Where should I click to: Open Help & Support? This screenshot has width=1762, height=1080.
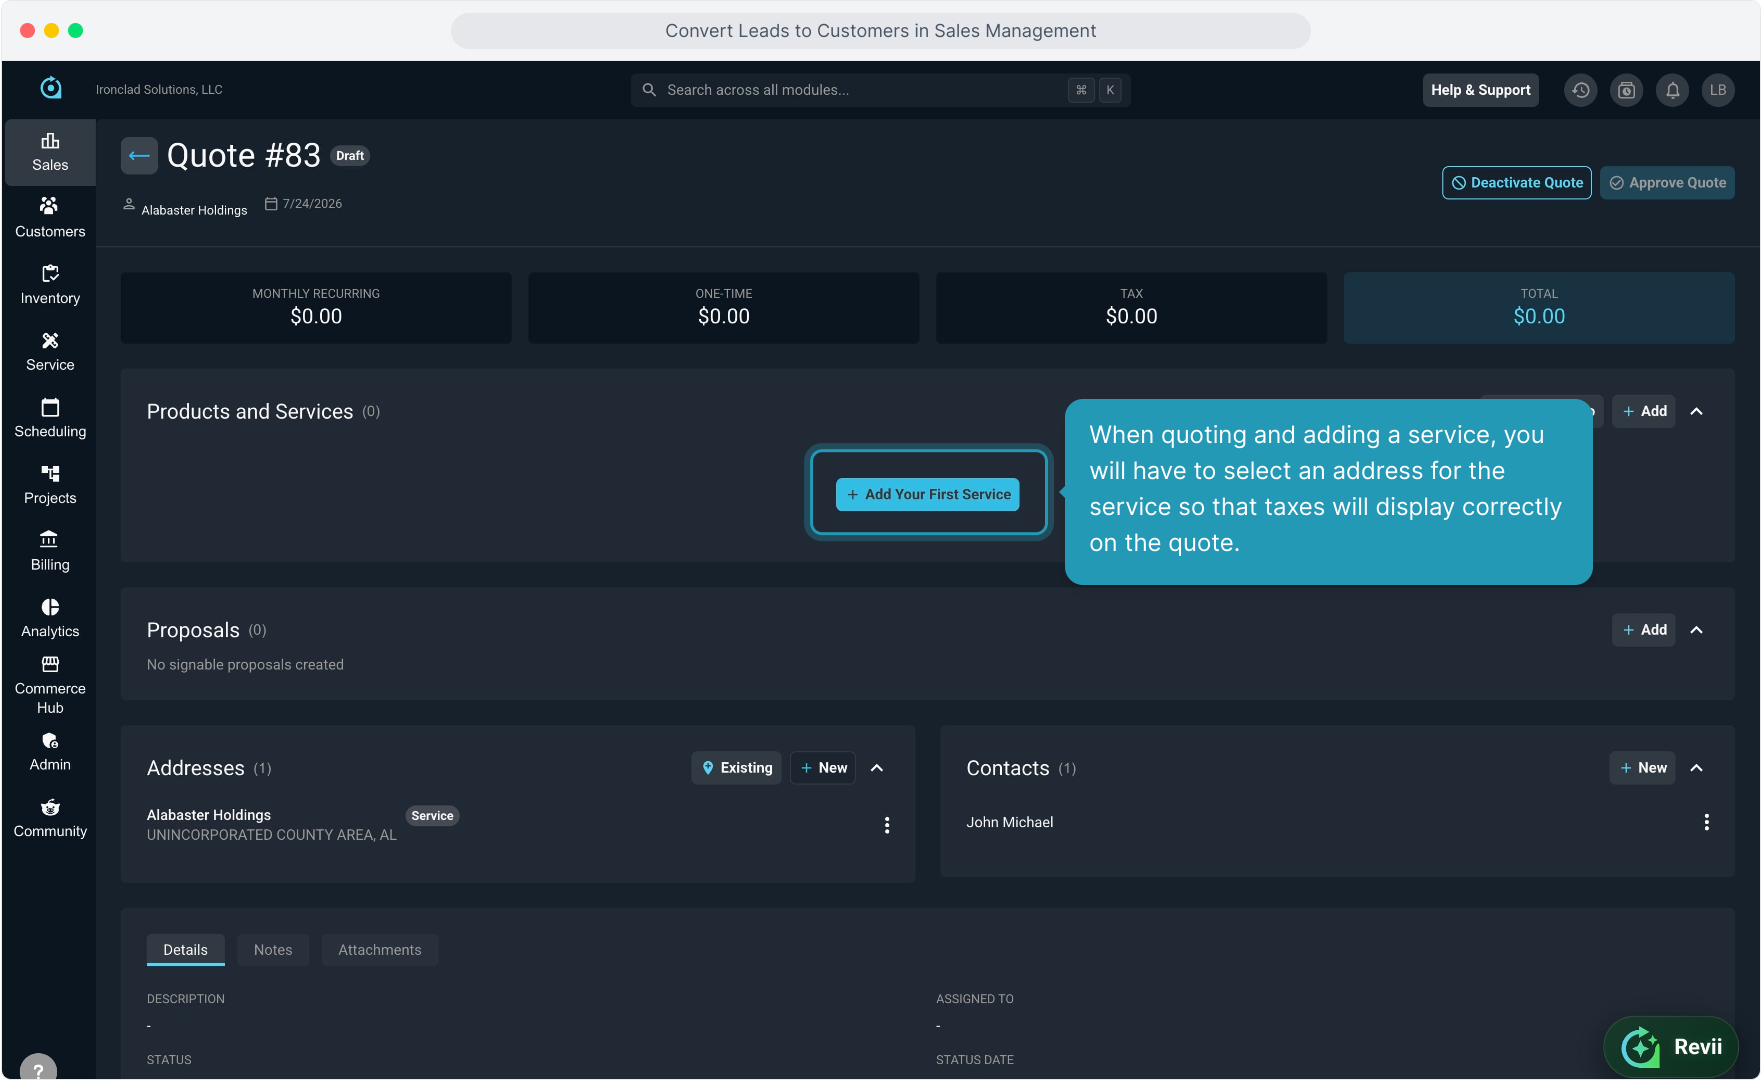click(x=1481, y=90)
